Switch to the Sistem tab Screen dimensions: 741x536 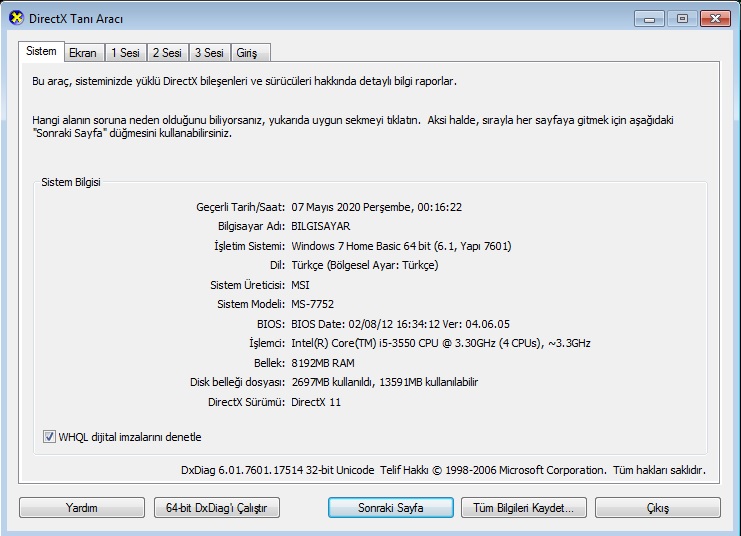41,51
